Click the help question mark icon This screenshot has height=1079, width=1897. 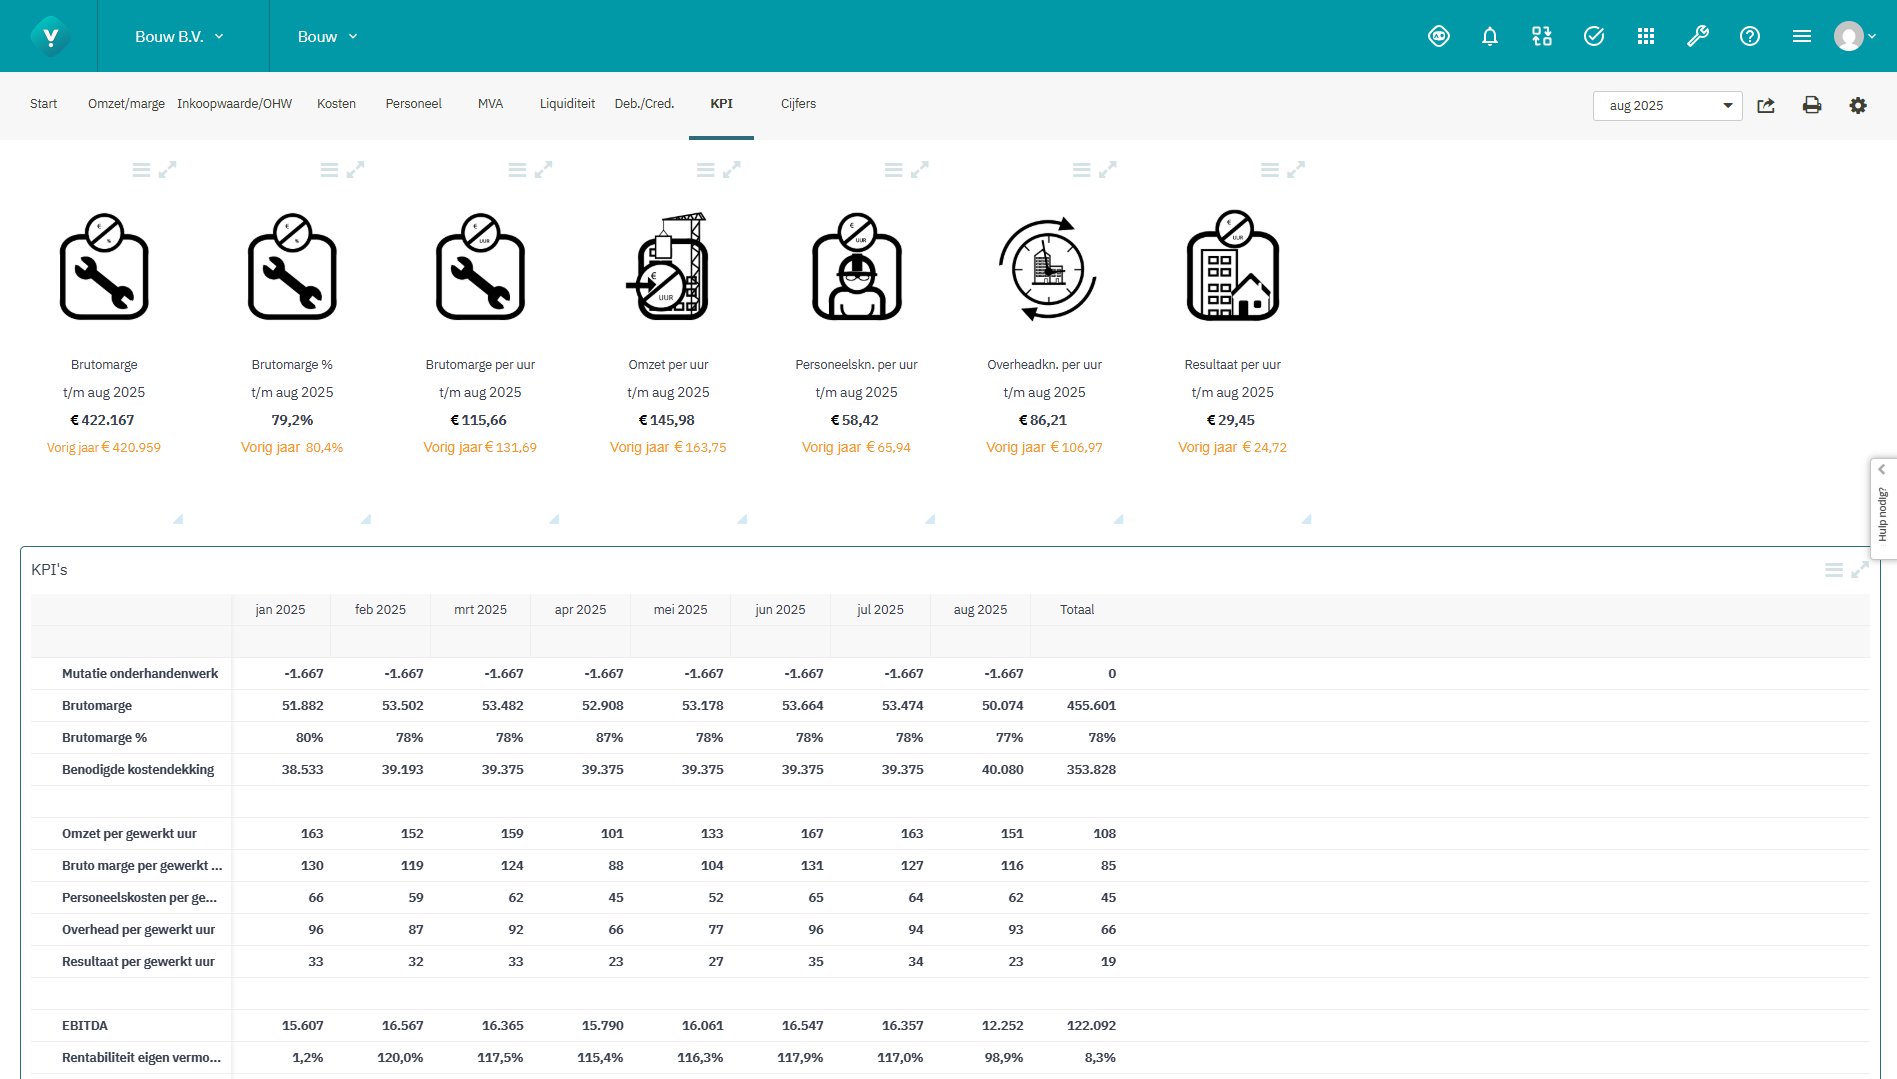click(1750, 36)
